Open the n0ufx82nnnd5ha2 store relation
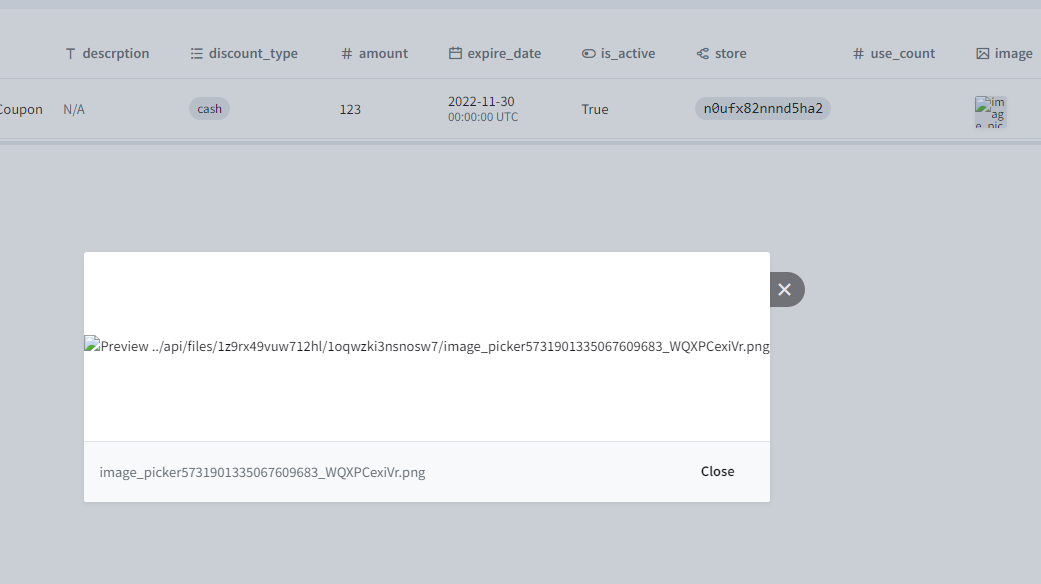1041x584 pixels. point(761,108)
